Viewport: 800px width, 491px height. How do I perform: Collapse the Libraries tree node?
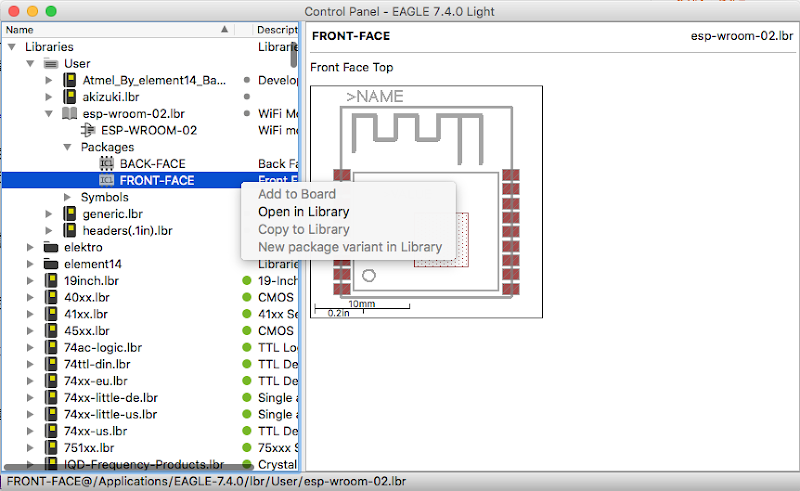(x=12, y=47)
